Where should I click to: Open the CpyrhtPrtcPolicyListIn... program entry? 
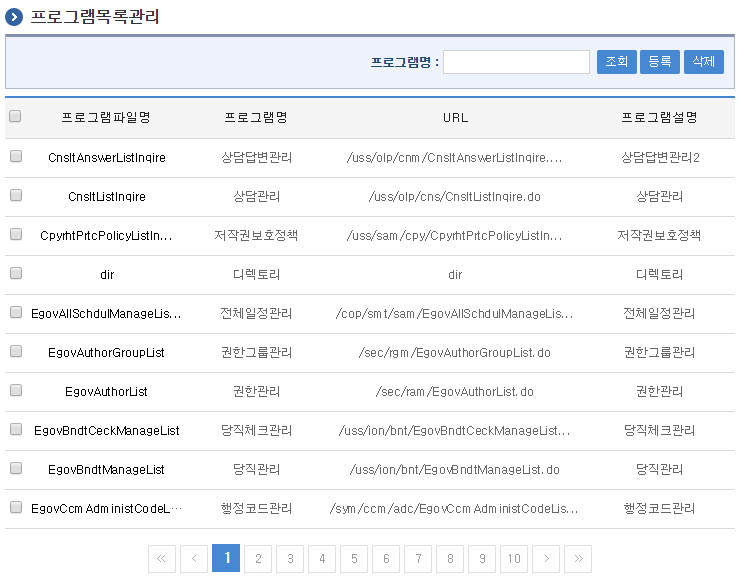[x=106, y=236]
